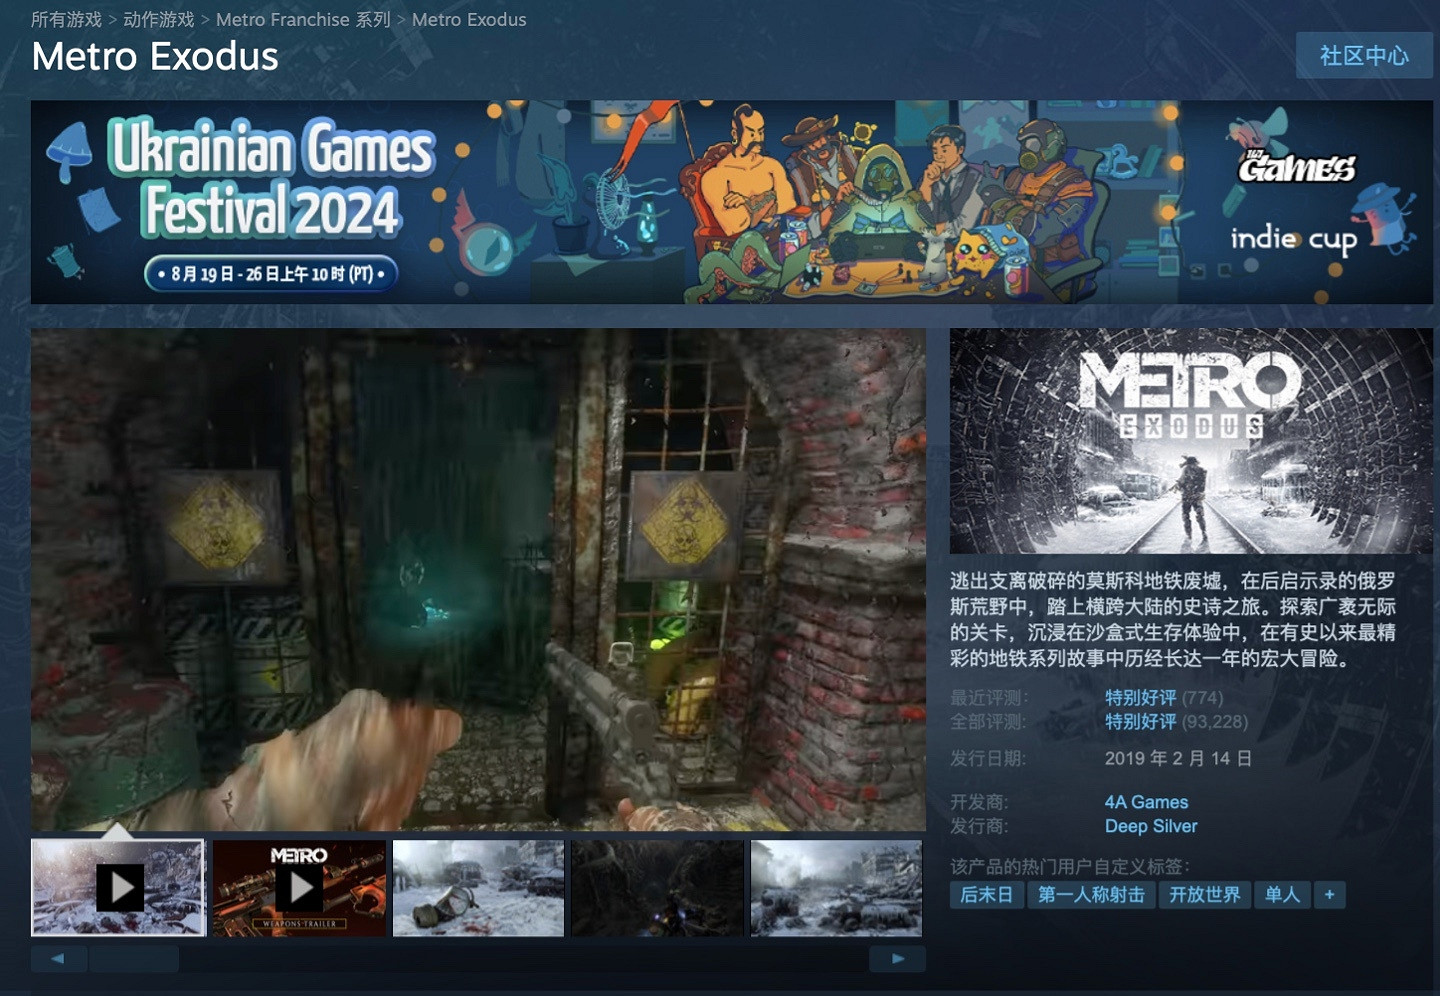Viewport: 1440px width, 996px height.
Task: Select the 后末日 tag
Action: (x=985, y=895)
